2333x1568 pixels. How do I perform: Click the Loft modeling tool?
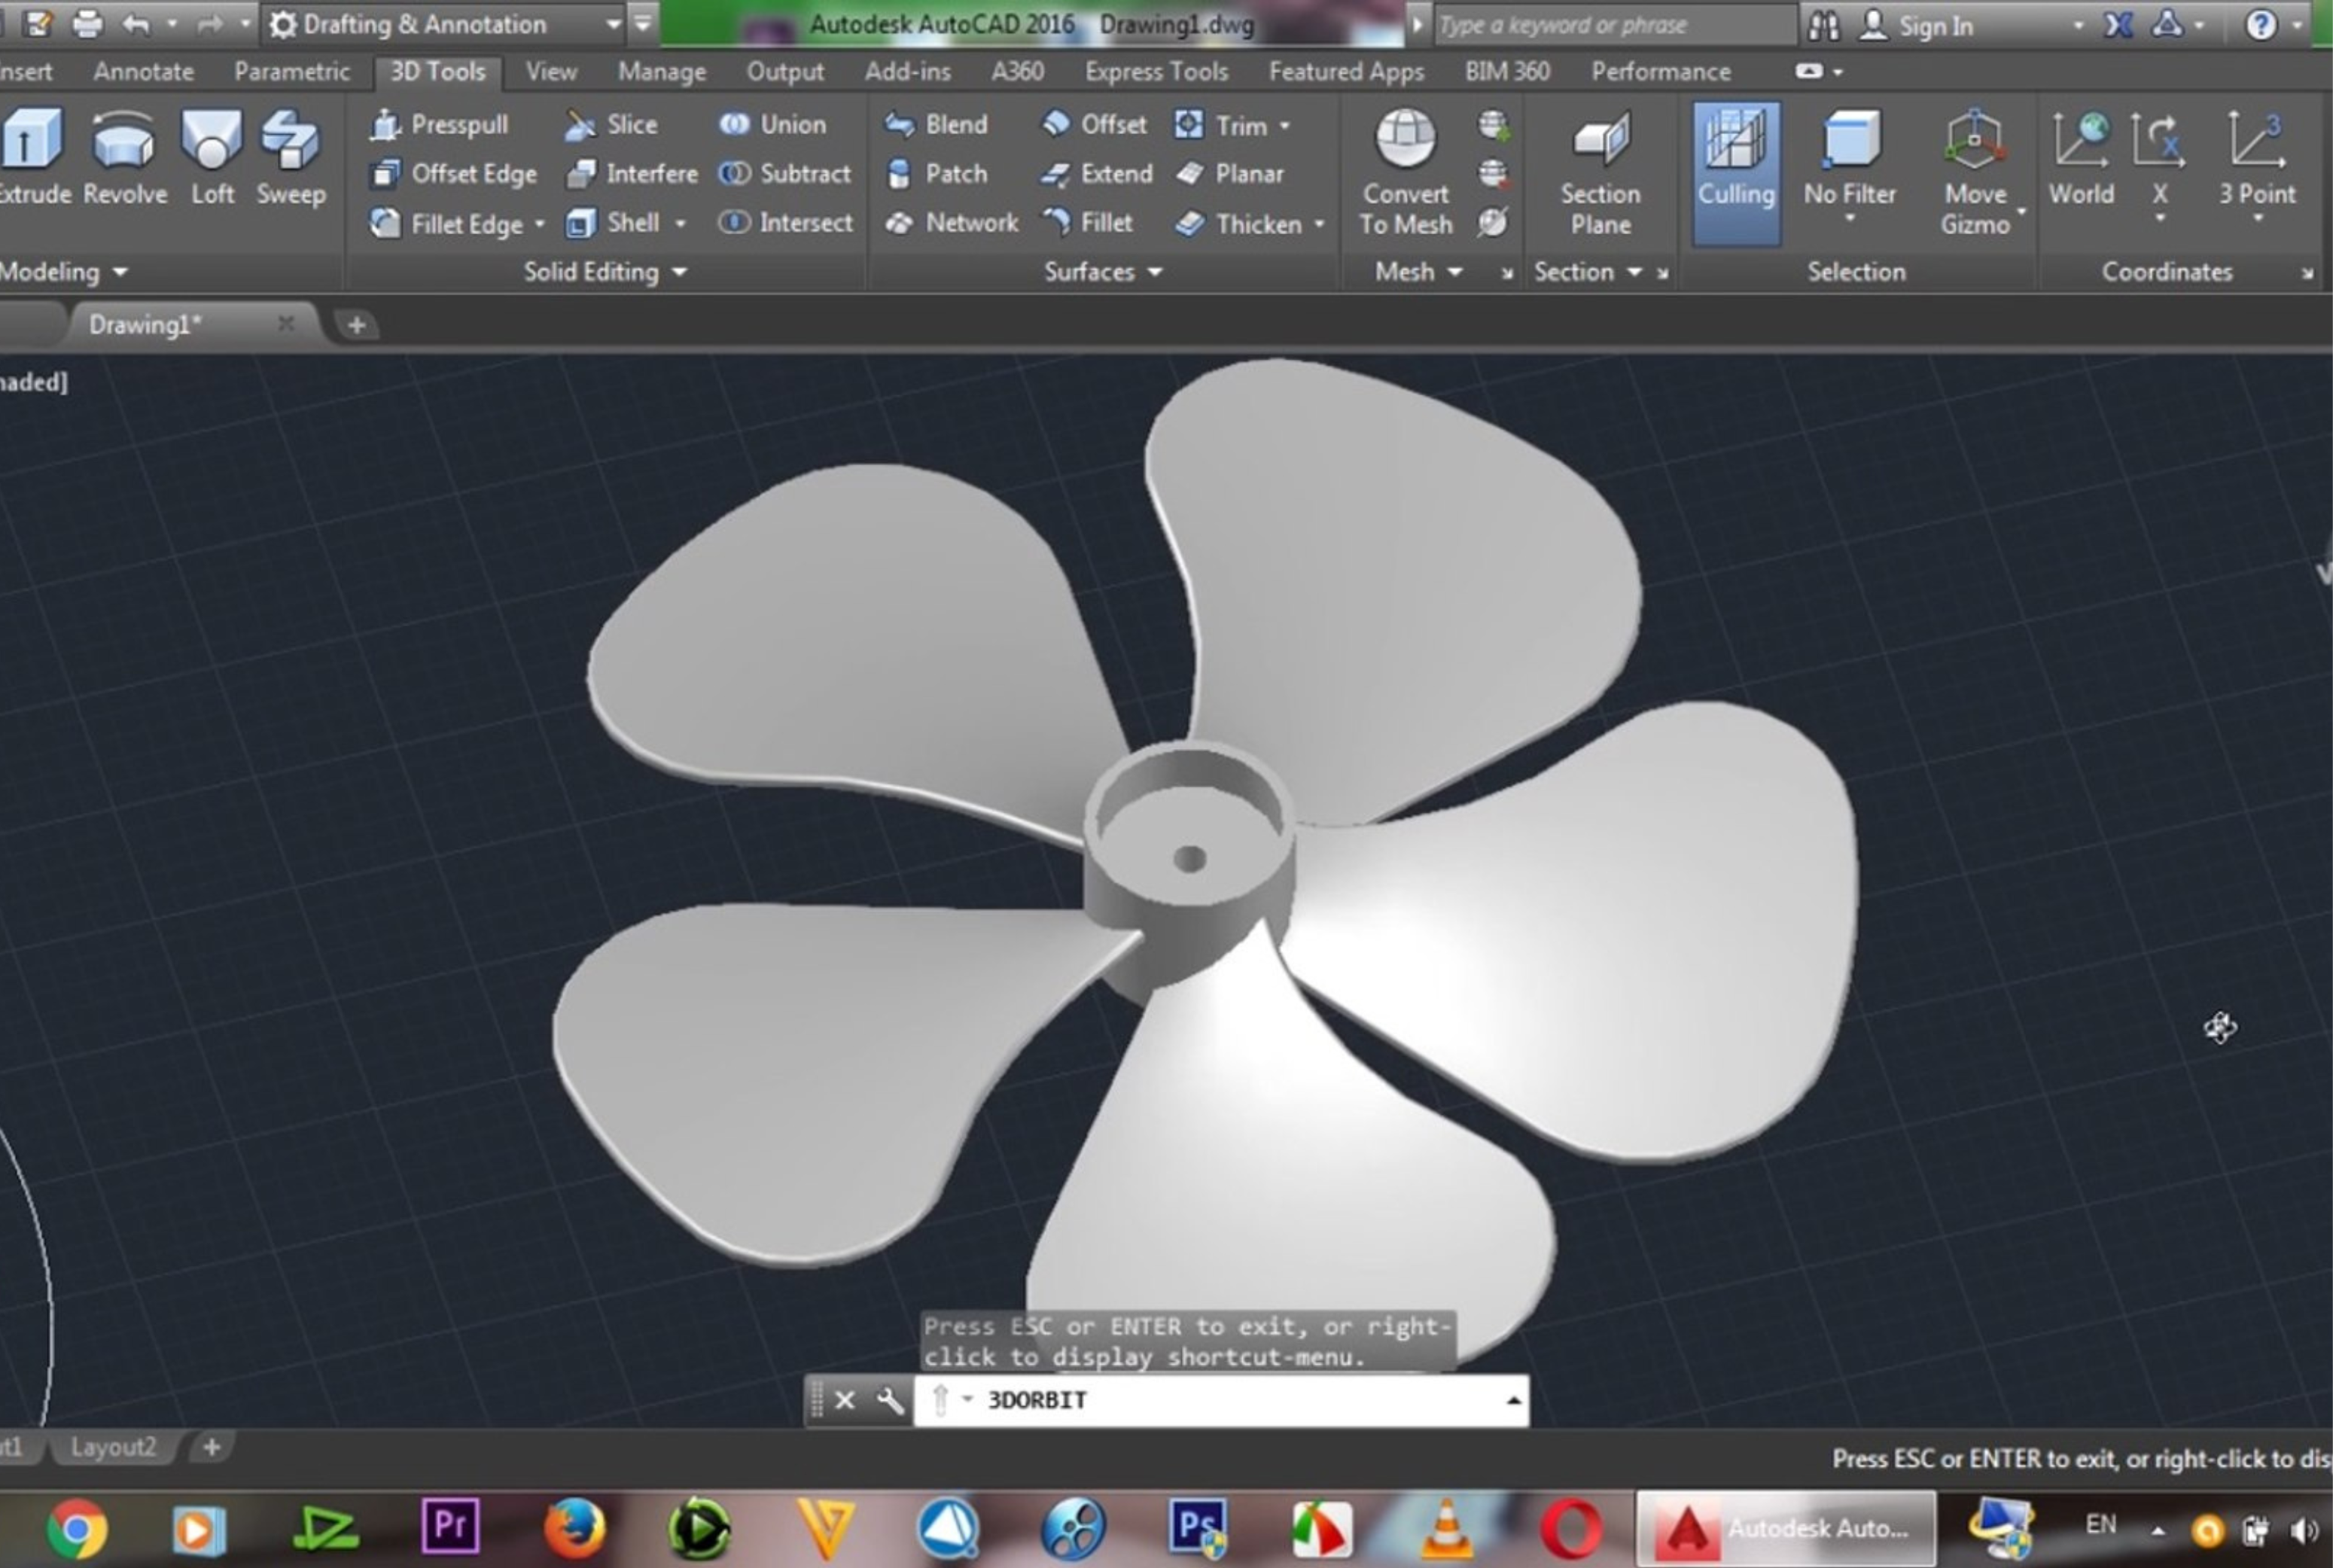(x=211, y=141)
